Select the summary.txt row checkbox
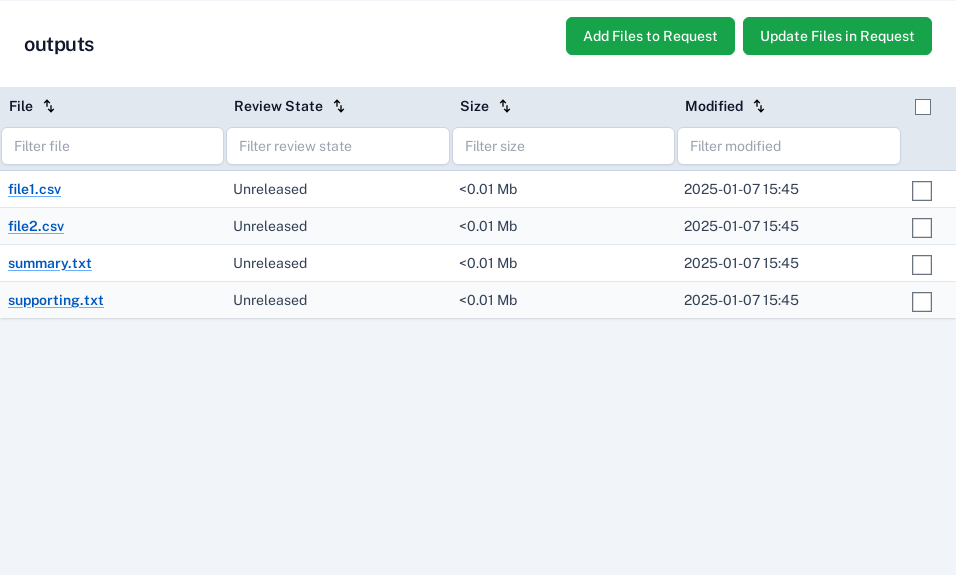956x575 pixels. pos(921,265)
